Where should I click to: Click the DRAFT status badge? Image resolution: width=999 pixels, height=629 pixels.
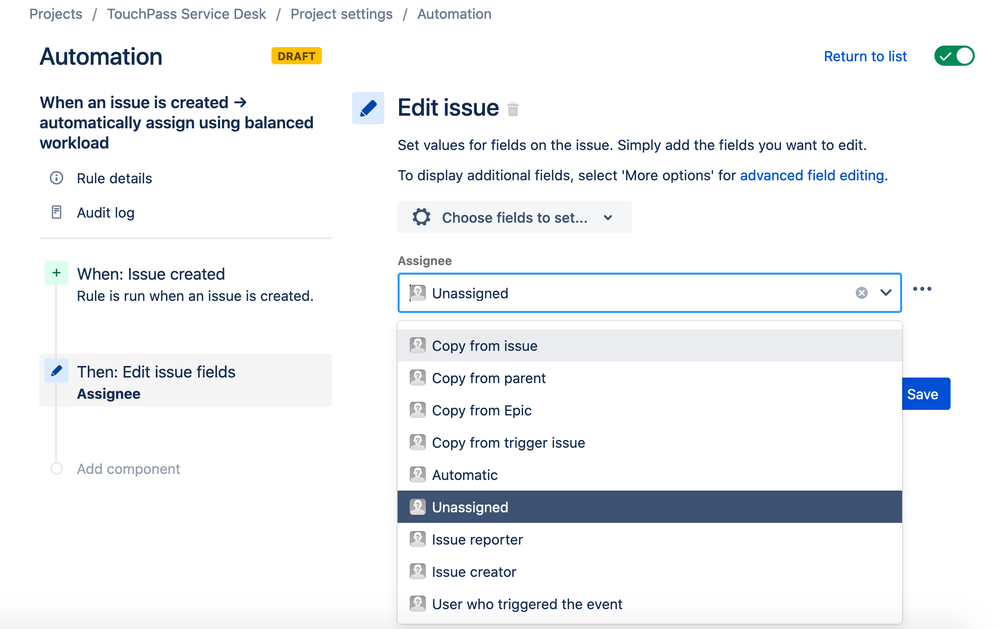pos(296,56)
